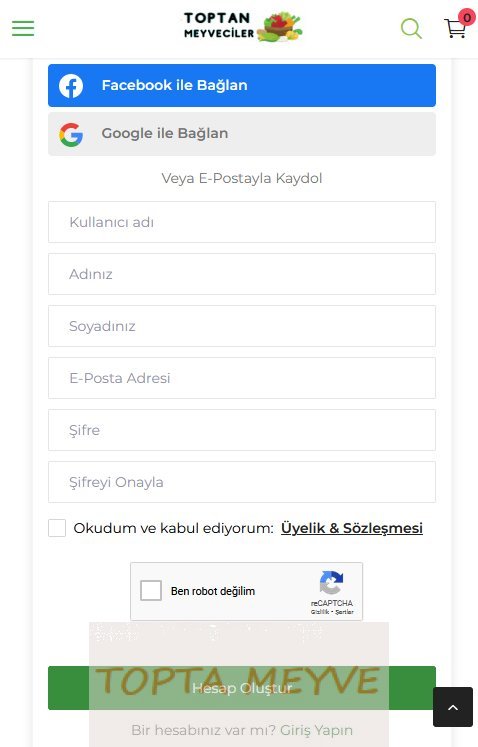
Task: Click the reCAPTCHA logo icon
Action: (x=332, y=583)
